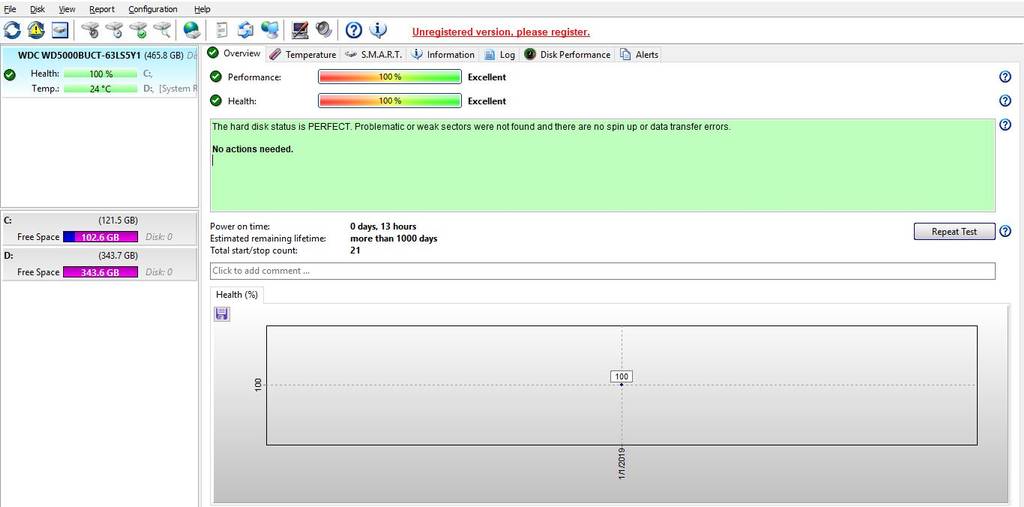Switch to the Disk Performance tab
Screen dimensions: 1024x507
click(568, 54)
